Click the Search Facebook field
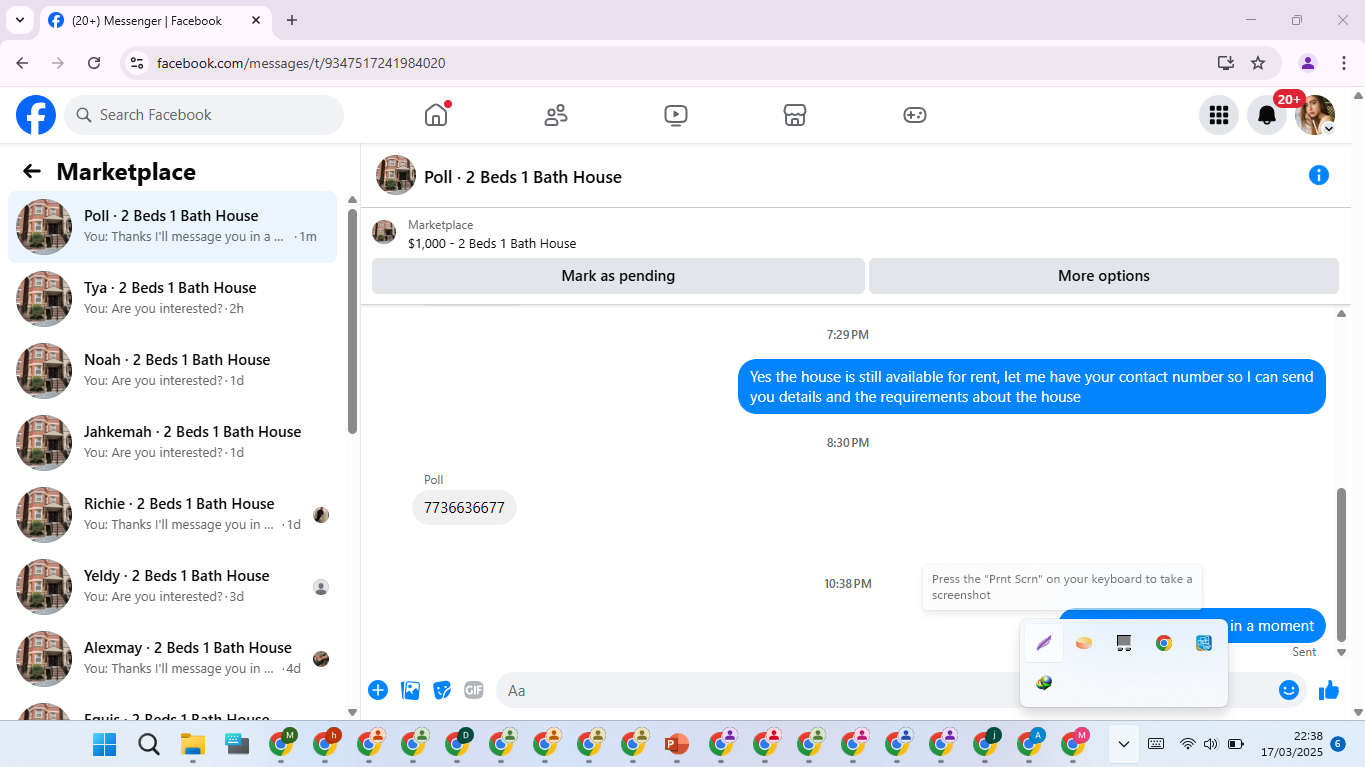Viewport: 1365px width, 767px height. (204, 115)
